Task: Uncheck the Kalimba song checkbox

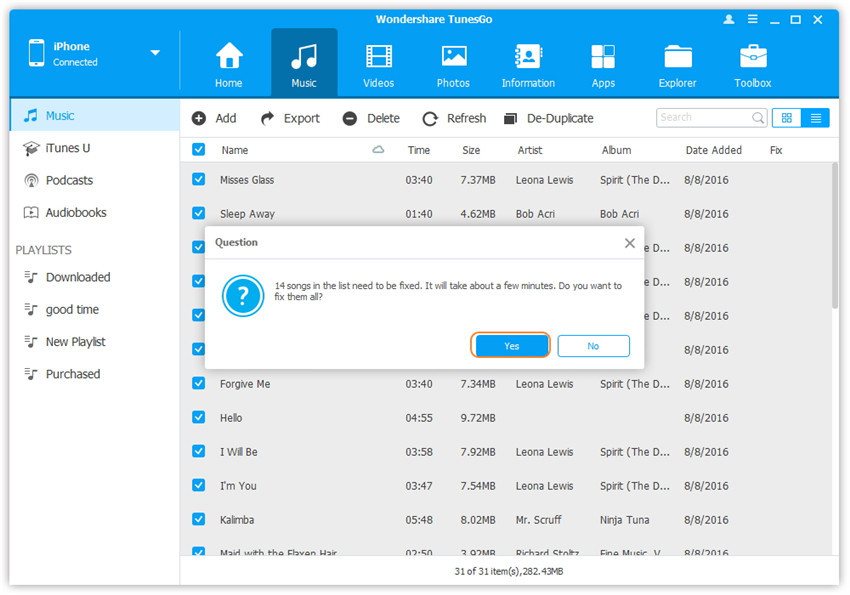Action: pyautogui.click(x=198, y=520)
